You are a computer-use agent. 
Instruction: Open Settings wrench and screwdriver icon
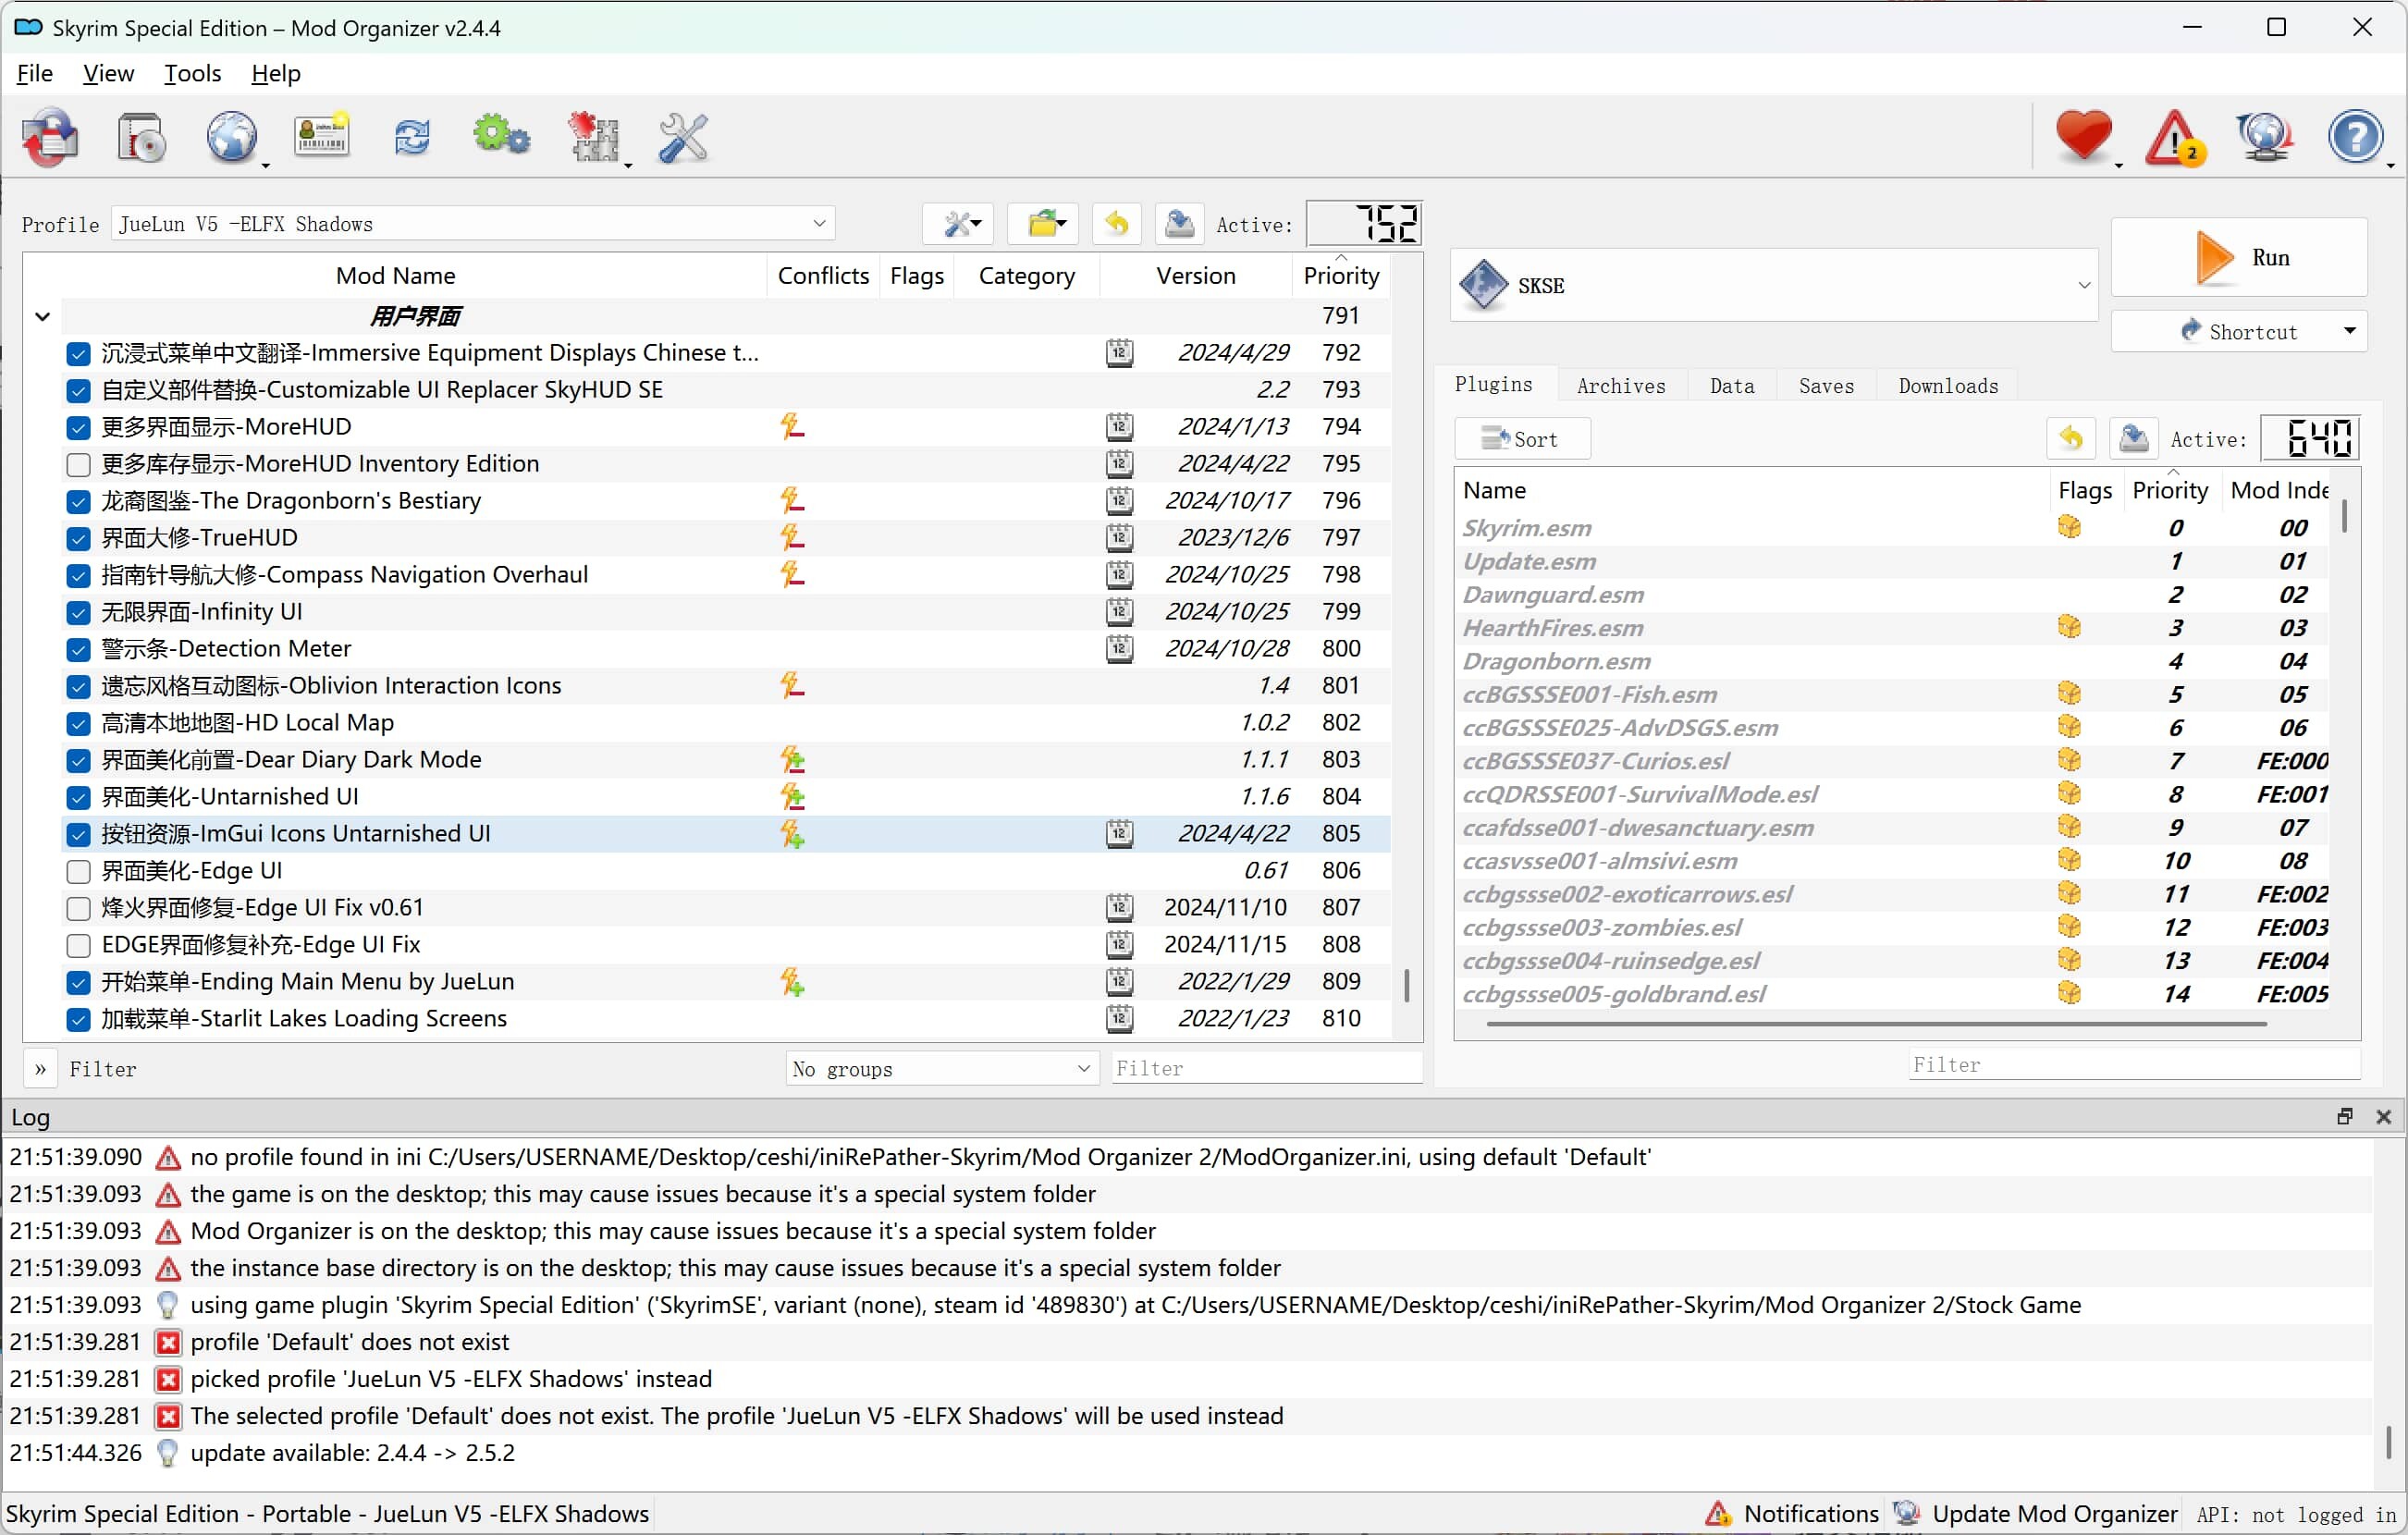pos(684,137)
